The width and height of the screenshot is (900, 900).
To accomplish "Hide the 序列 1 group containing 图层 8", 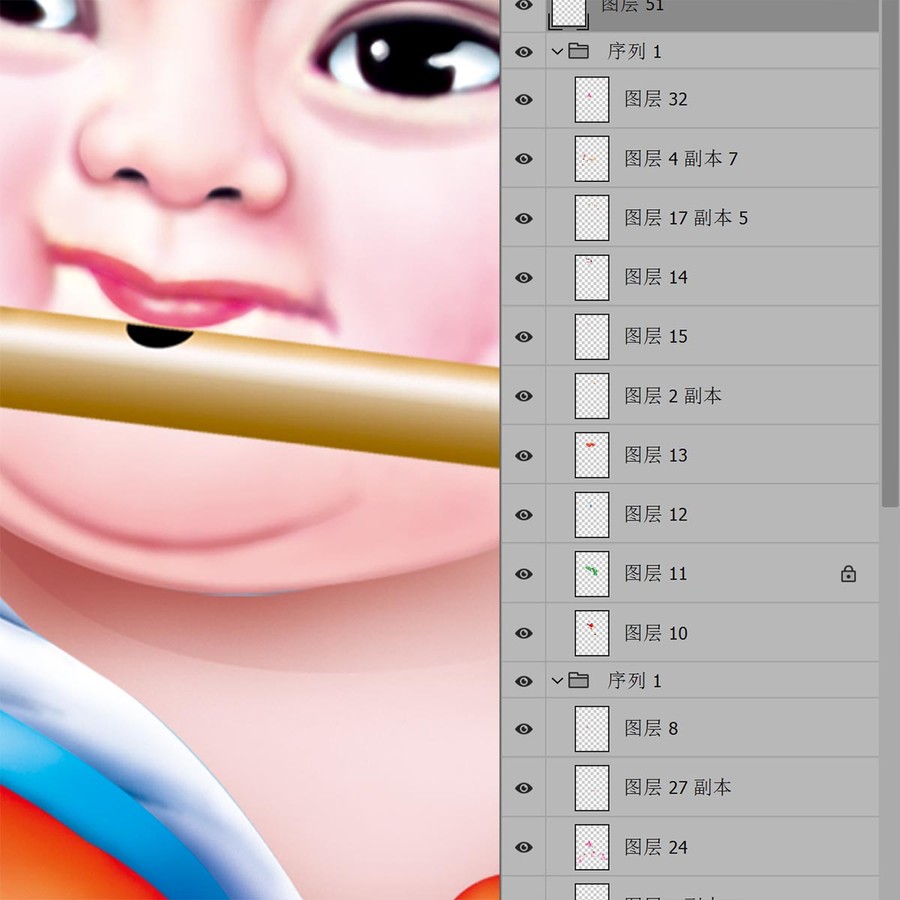I will 523,681.
